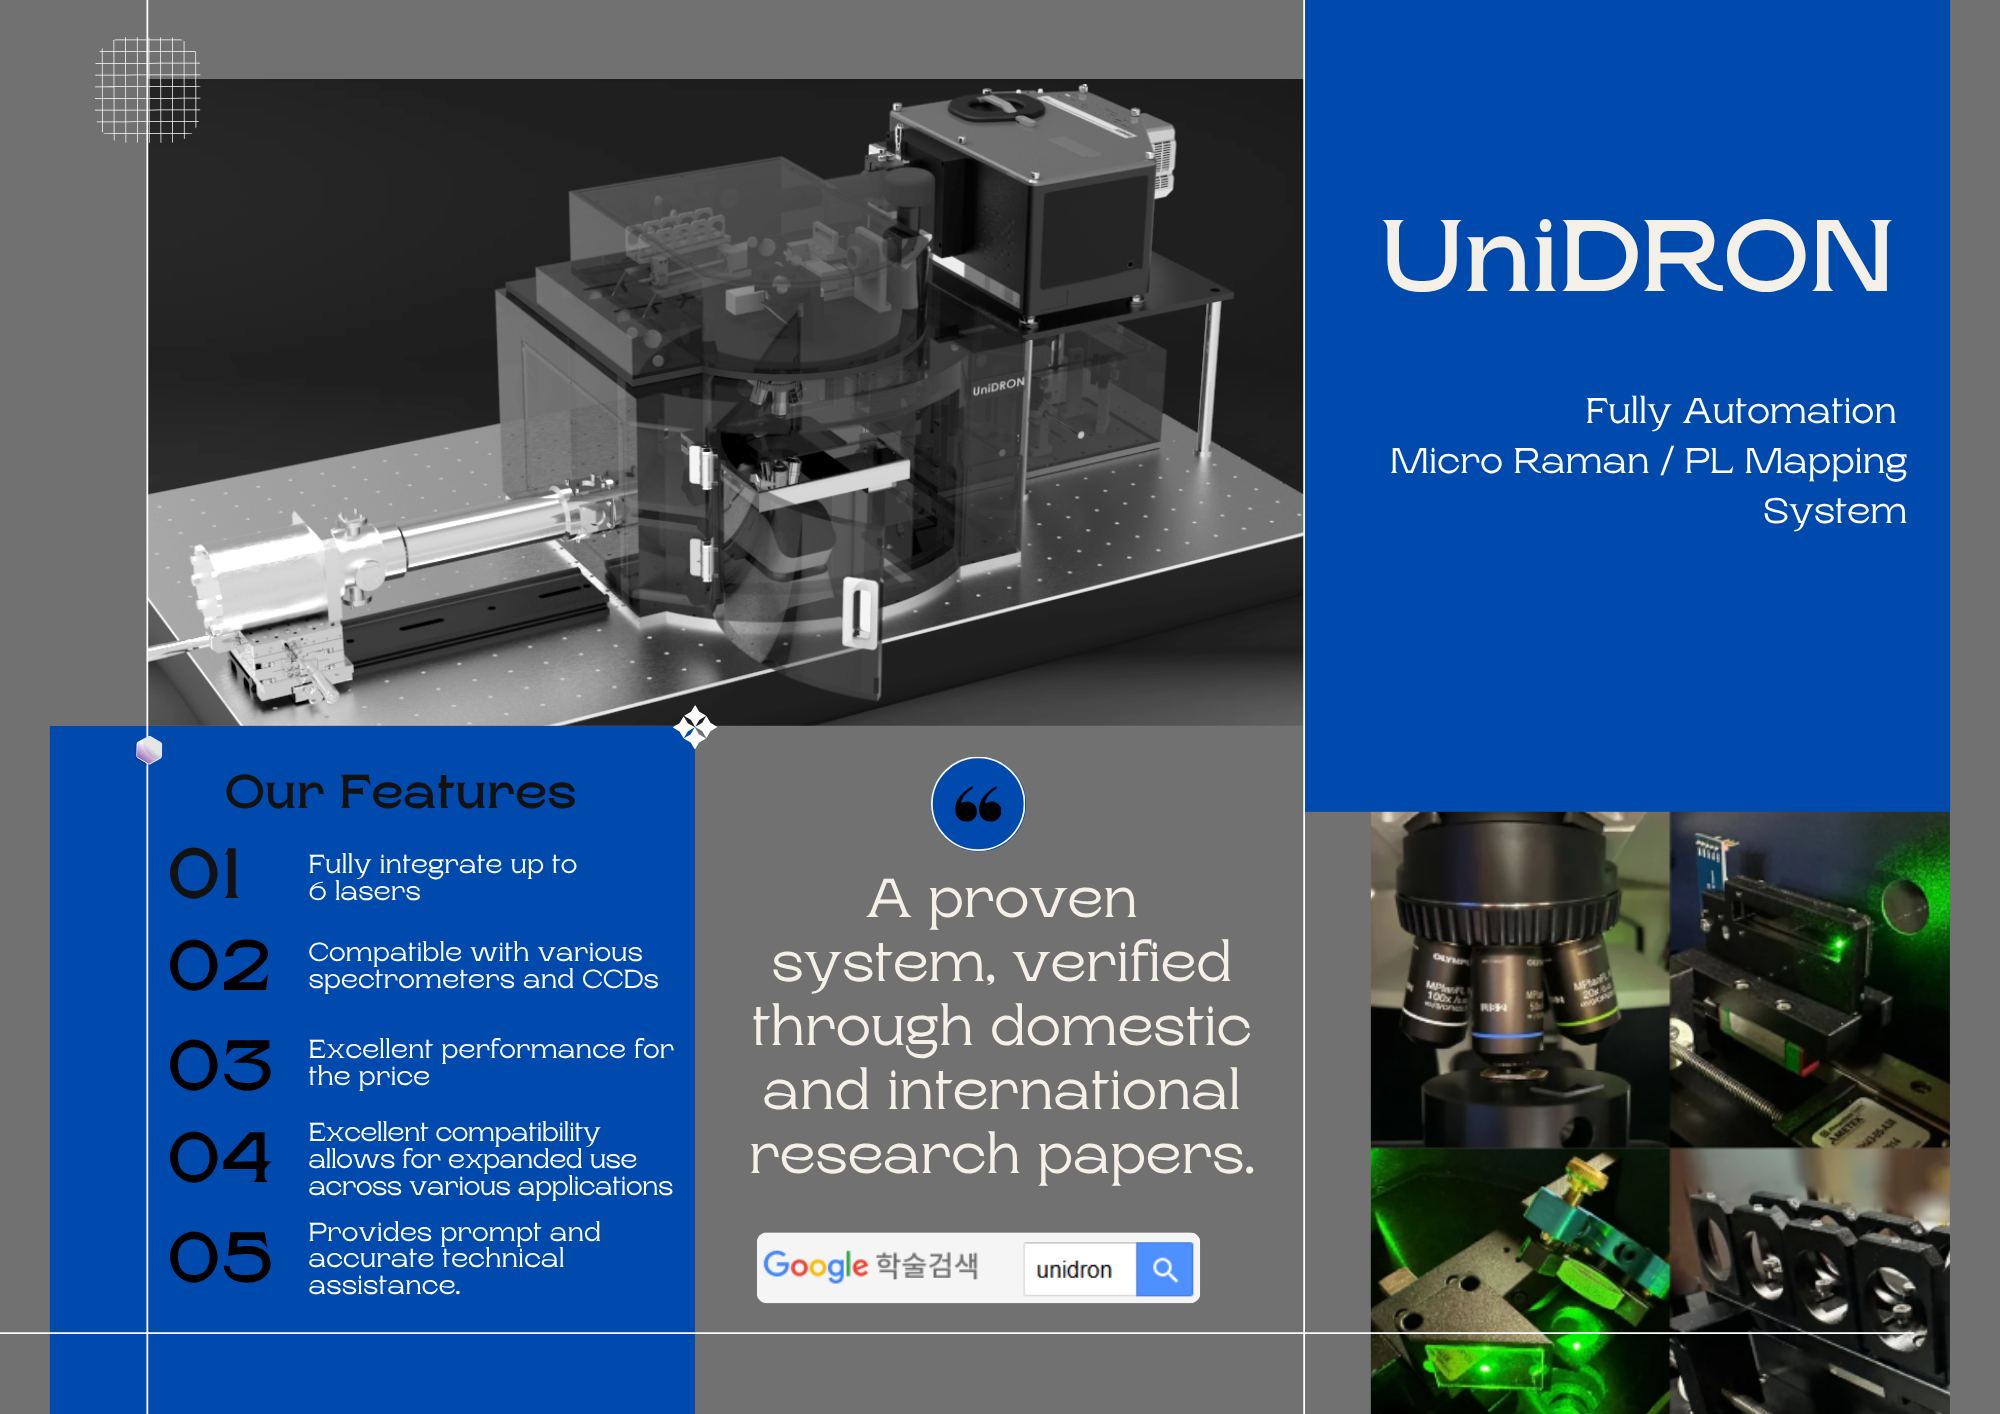
Task: Click the white grid pattern icon
Action: click(148, 89)
